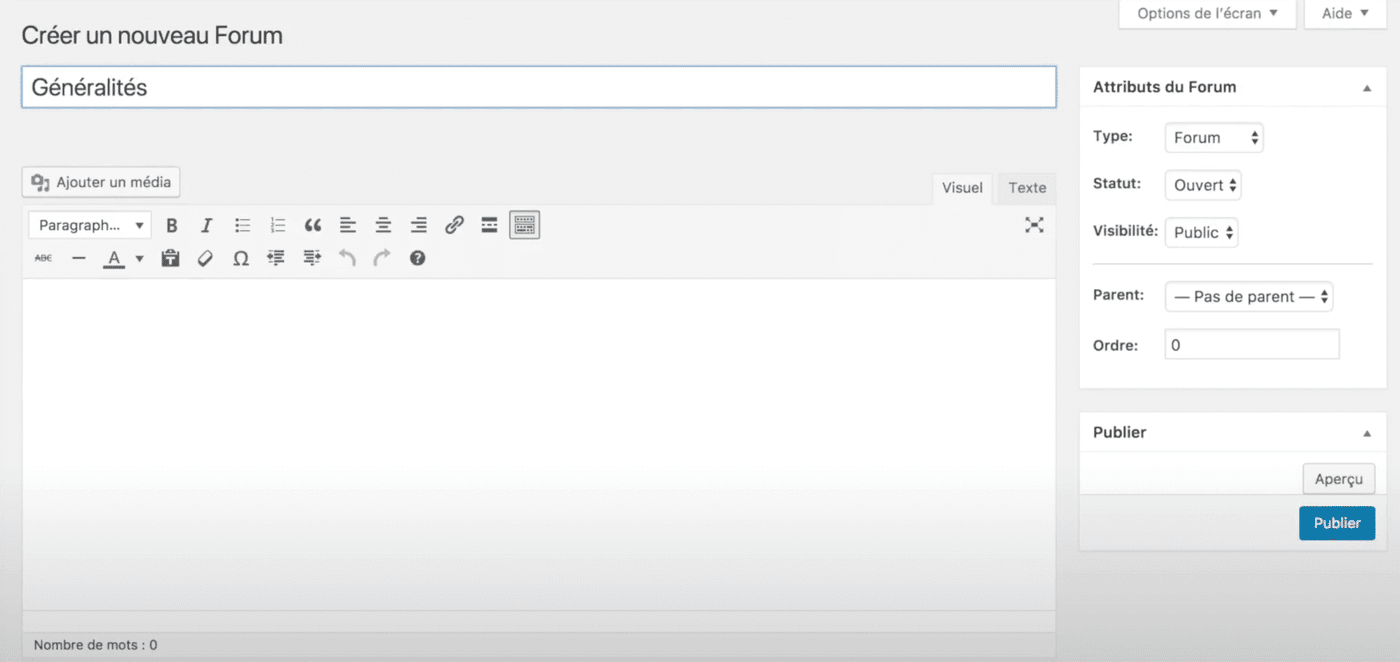Toggle the toolbar visibility button
1400x662 pixels.
(524, 225)
